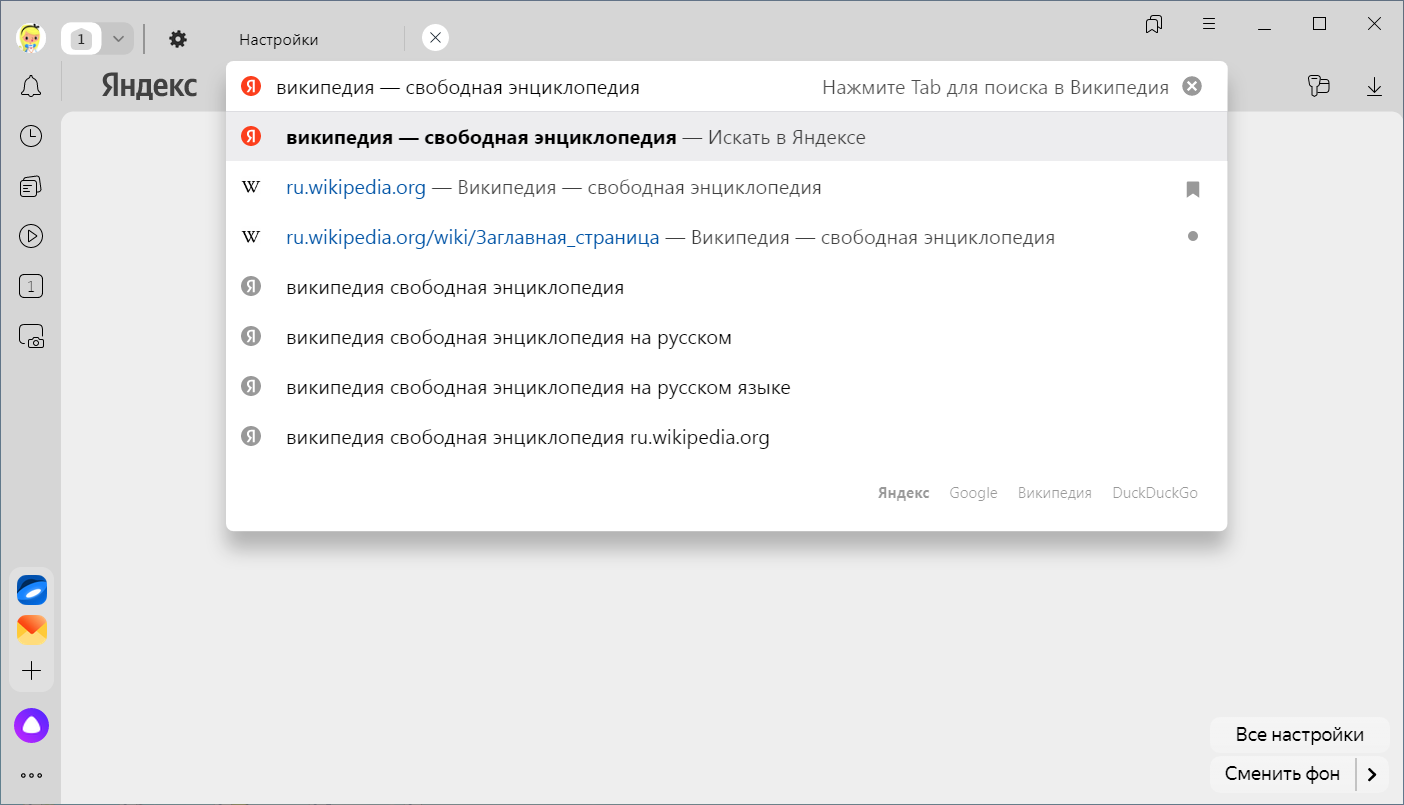Open the sidebar three-dots more options
Screen dimensions: 1404x805
pos(31,775)
